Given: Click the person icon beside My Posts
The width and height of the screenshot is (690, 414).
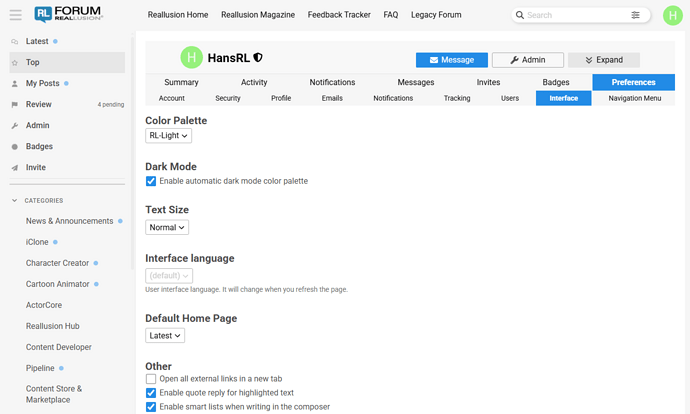Looking at the screenshot, I should pyautogui.click(x=15, y=84).
